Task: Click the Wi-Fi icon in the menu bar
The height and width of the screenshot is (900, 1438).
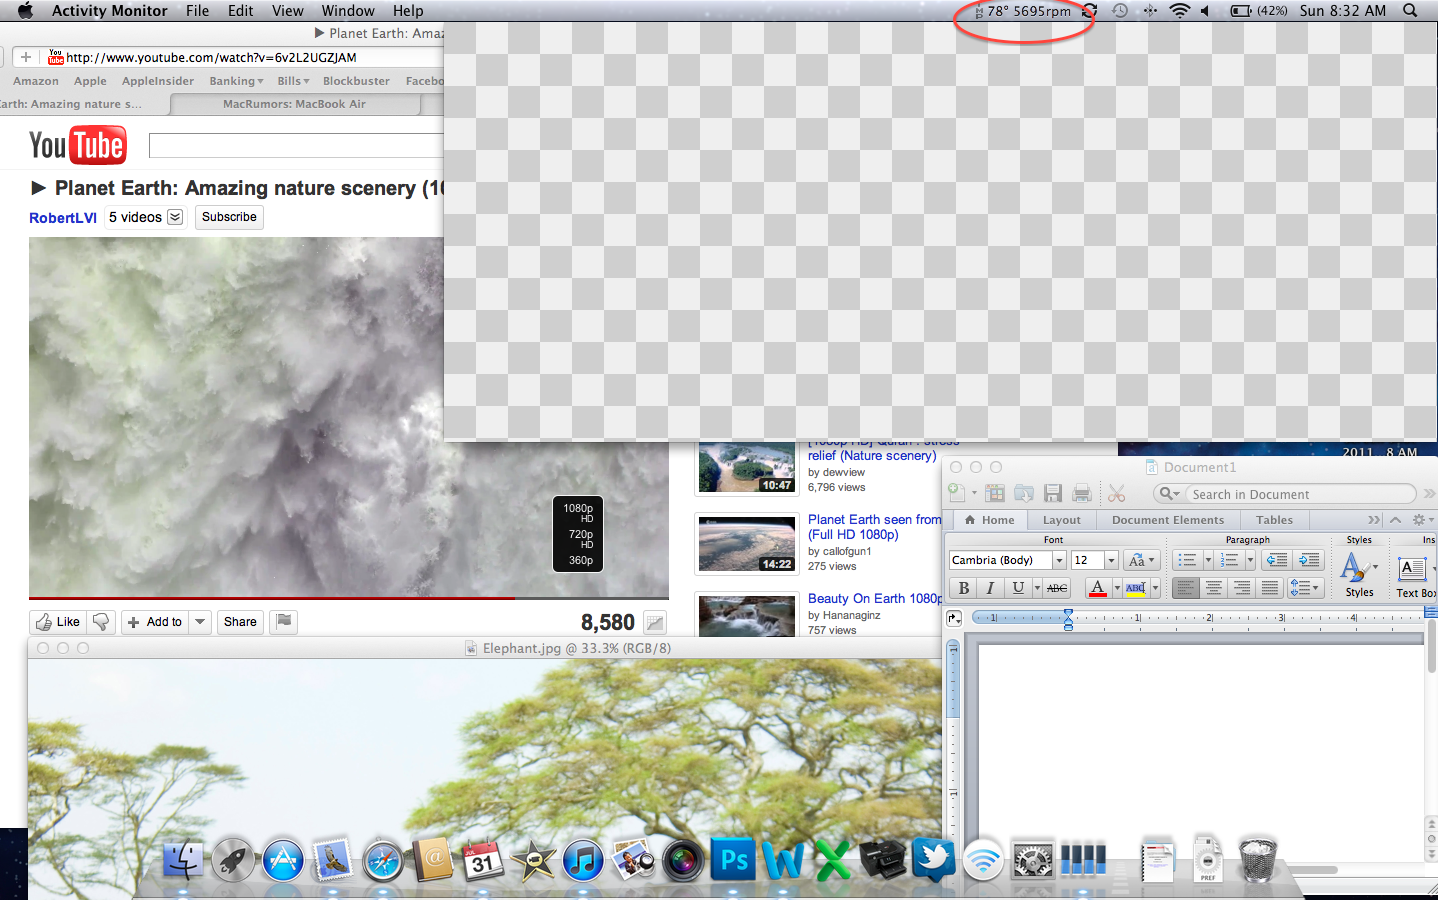Action: (1180, 11)
